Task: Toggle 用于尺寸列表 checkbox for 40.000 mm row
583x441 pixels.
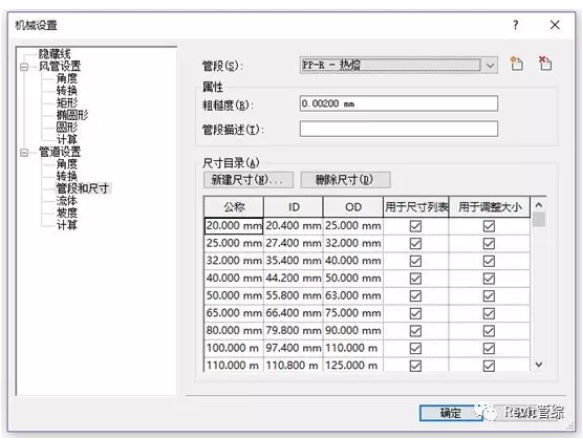Action: pos(415,279)
